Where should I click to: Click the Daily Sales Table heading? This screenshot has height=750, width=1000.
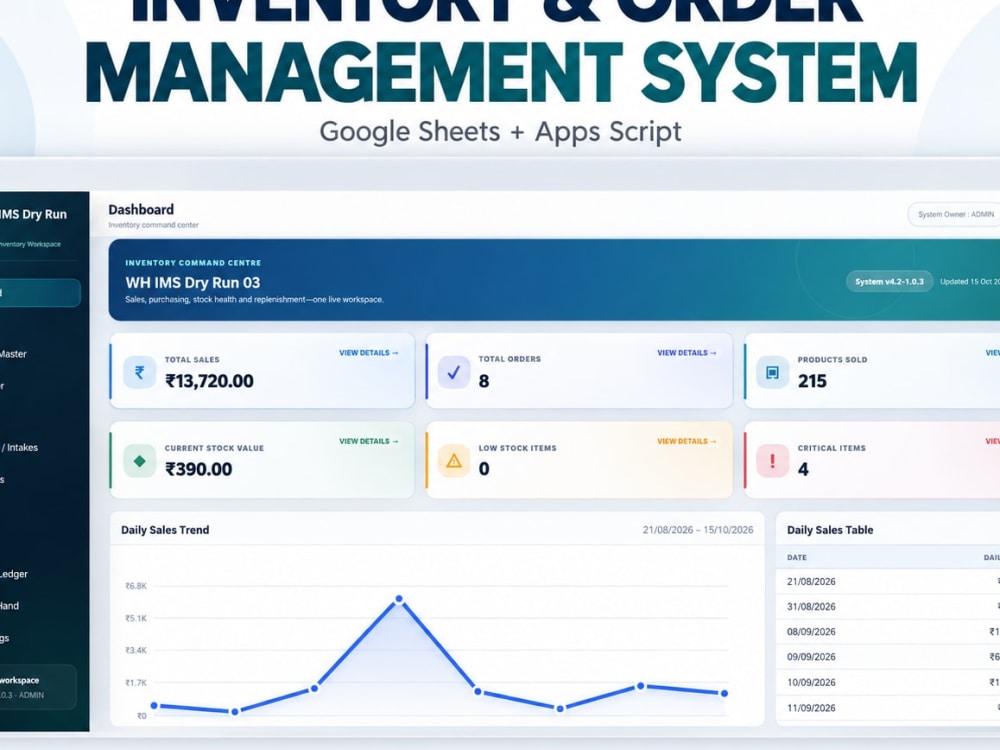[830, 530]
